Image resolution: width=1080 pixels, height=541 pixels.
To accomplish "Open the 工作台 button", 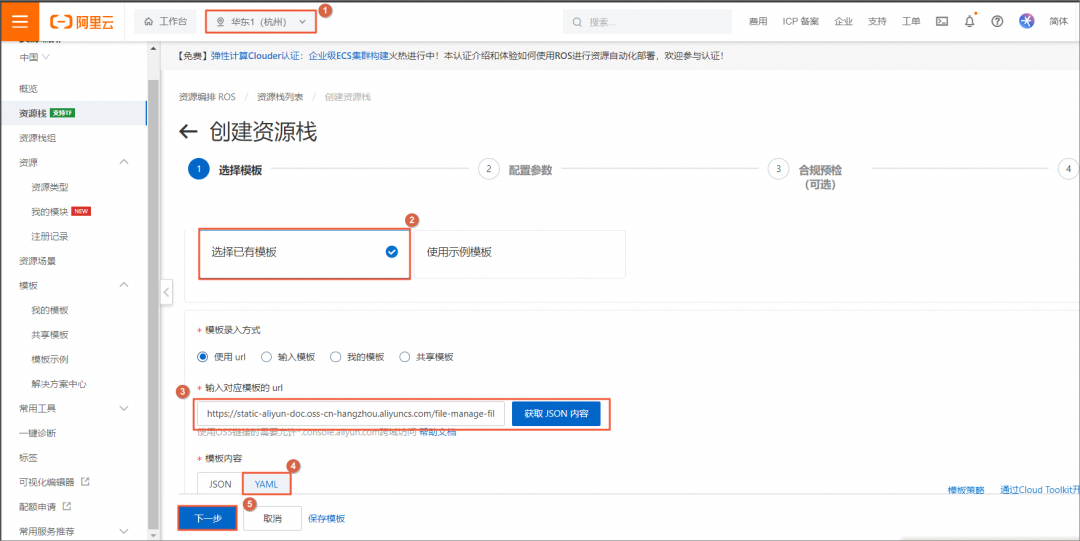I will [x=165, y=22].
